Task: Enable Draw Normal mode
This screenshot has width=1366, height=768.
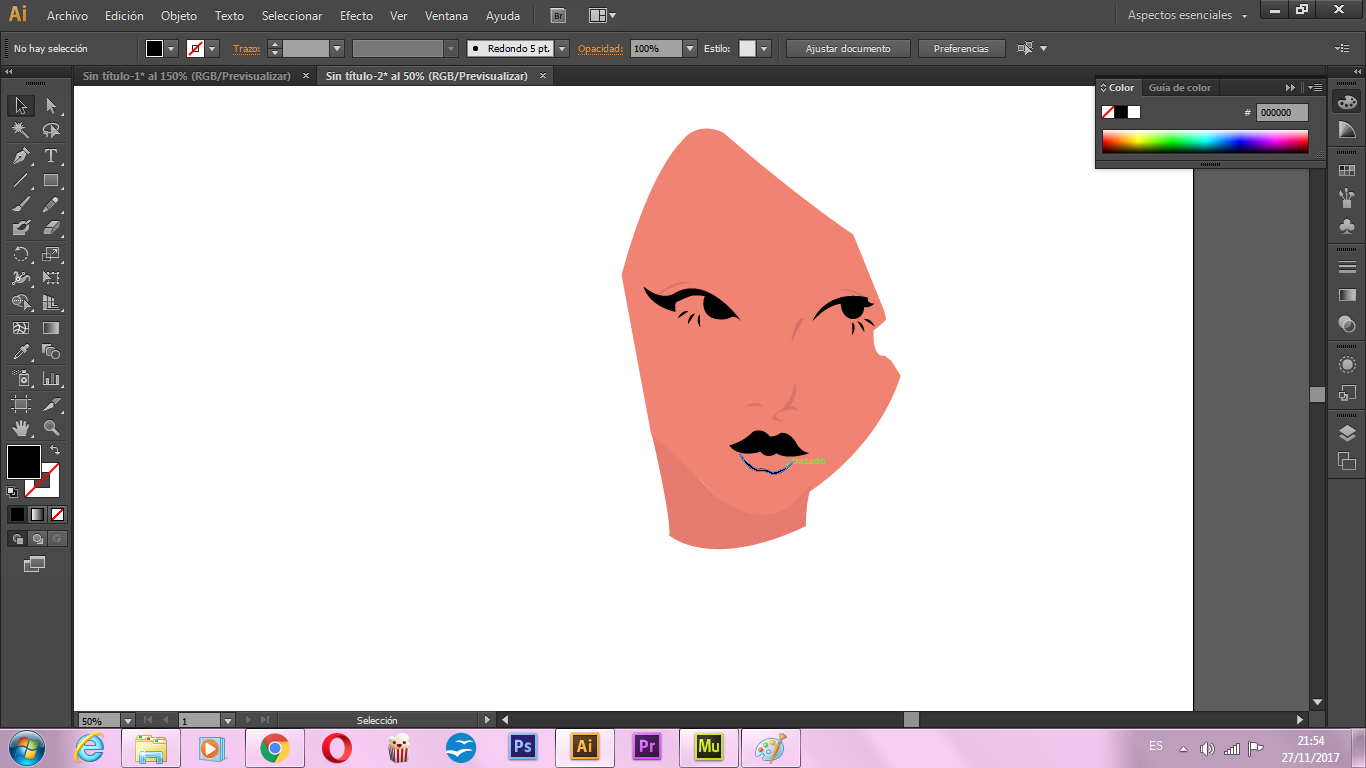Action: click(17, 539)
